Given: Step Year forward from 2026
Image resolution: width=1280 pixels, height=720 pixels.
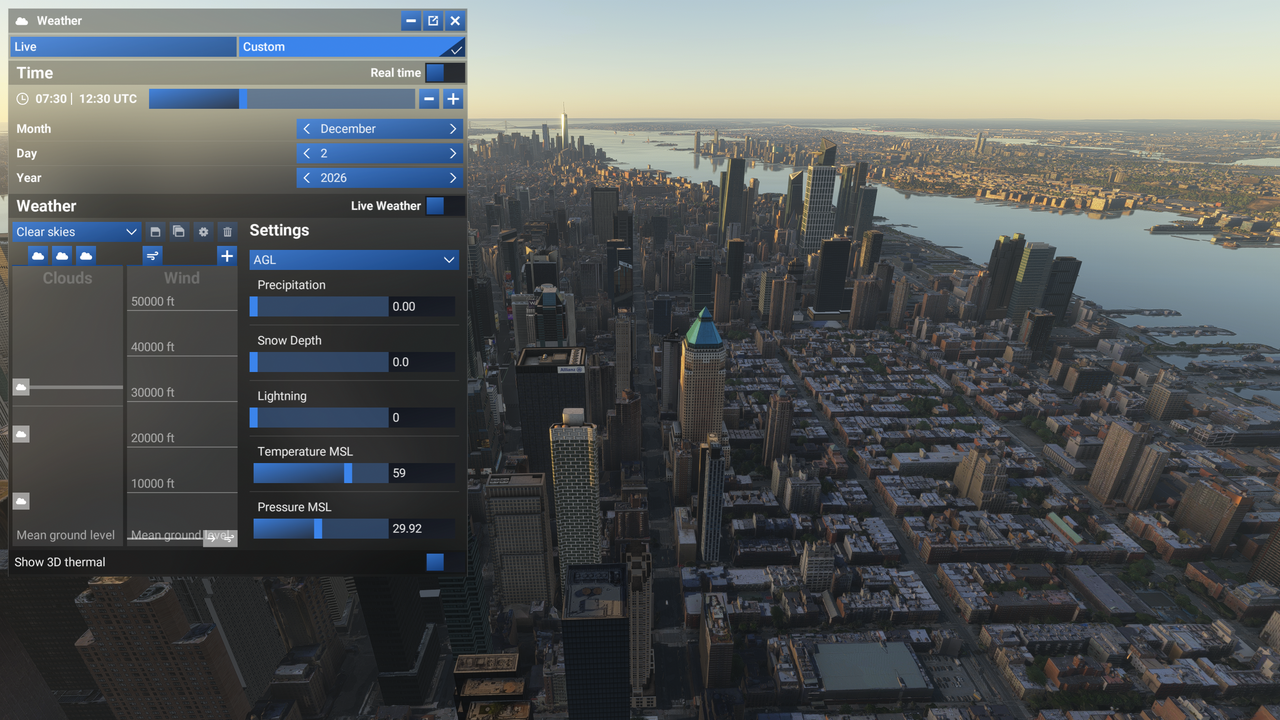Looking at the screenshot, I should [x=453, y=178].
